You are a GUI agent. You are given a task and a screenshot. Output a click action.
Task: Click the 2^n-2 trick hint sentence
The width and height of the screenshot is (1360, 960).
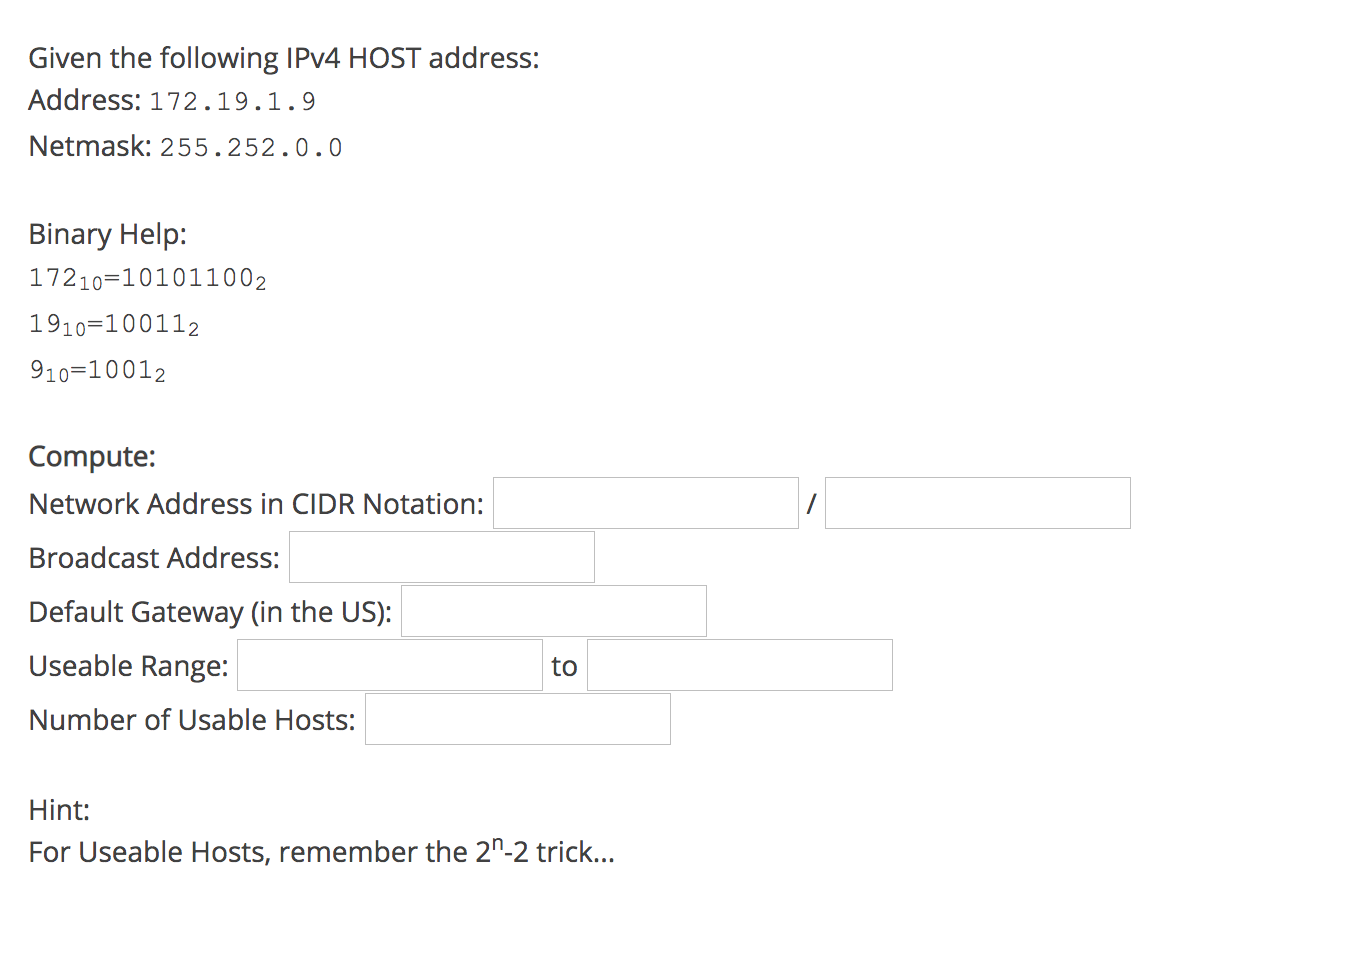pyautogui.click(x=322, y=851)
